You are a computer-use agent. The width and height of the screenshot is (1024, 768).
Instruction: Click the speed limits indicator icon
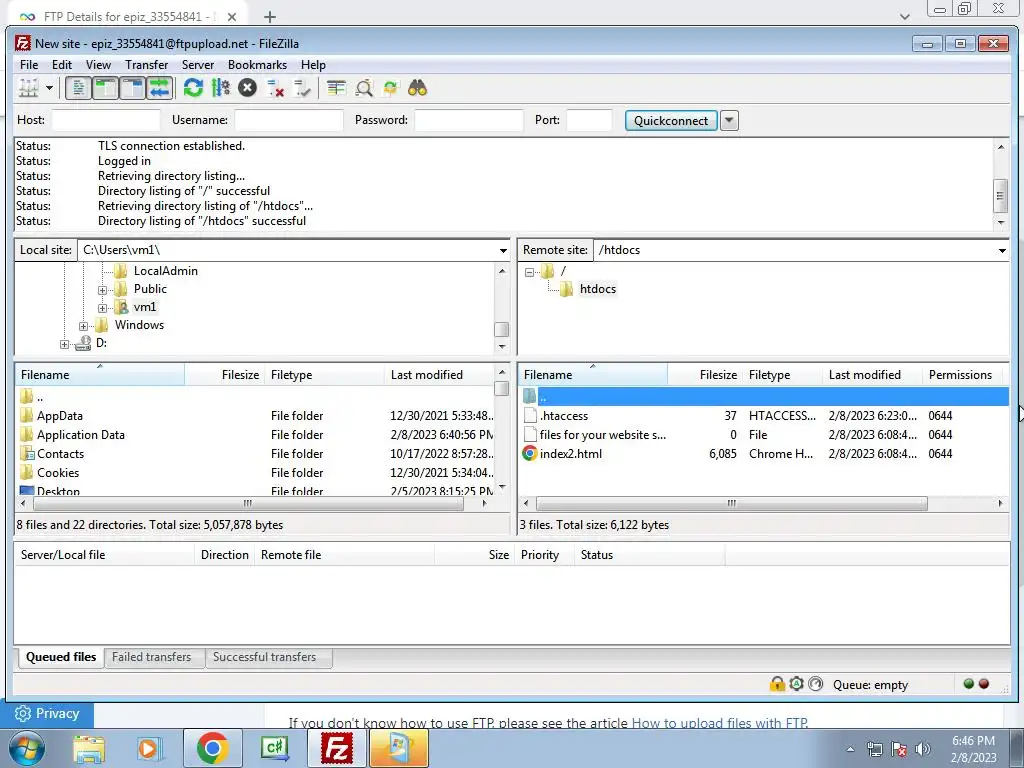[816, 684]
